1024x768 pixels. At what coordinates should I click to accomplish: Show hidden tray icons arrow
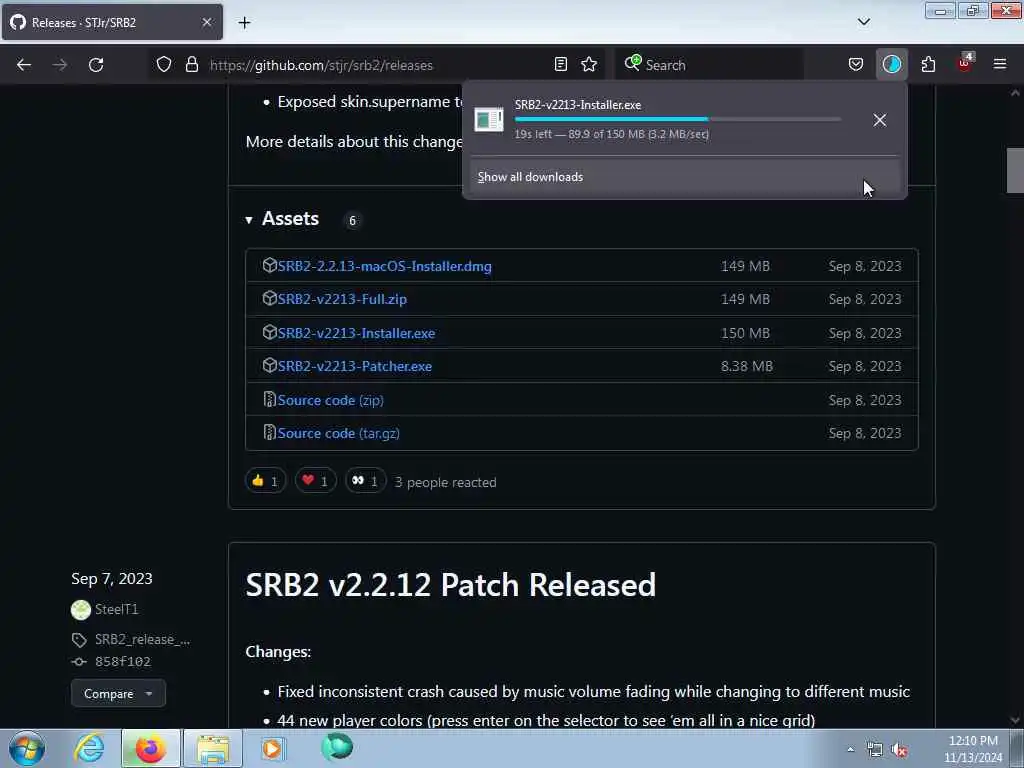click(850, 750)
